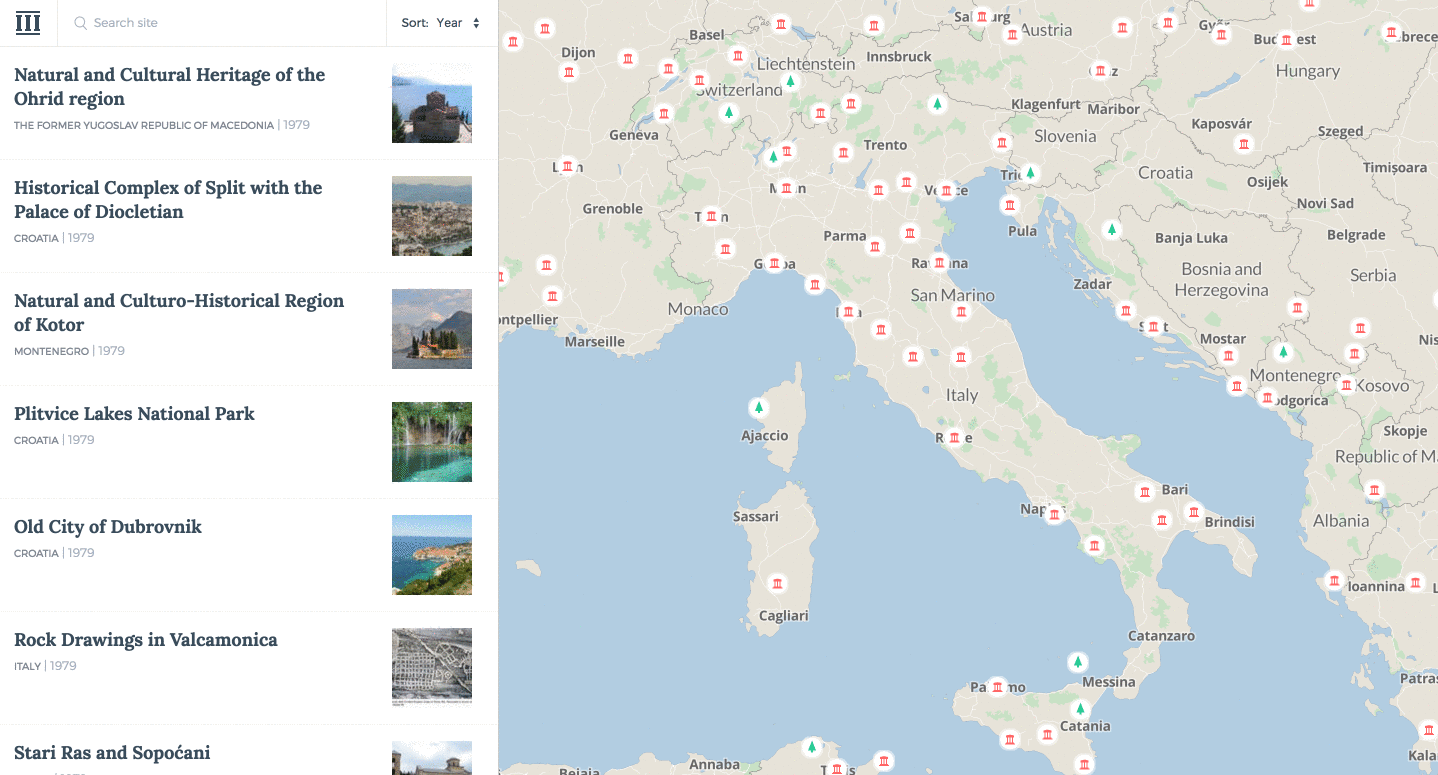Screen dimensions: 1438x775
Task: Select the tree marker above Catania
Action: 1079,709
